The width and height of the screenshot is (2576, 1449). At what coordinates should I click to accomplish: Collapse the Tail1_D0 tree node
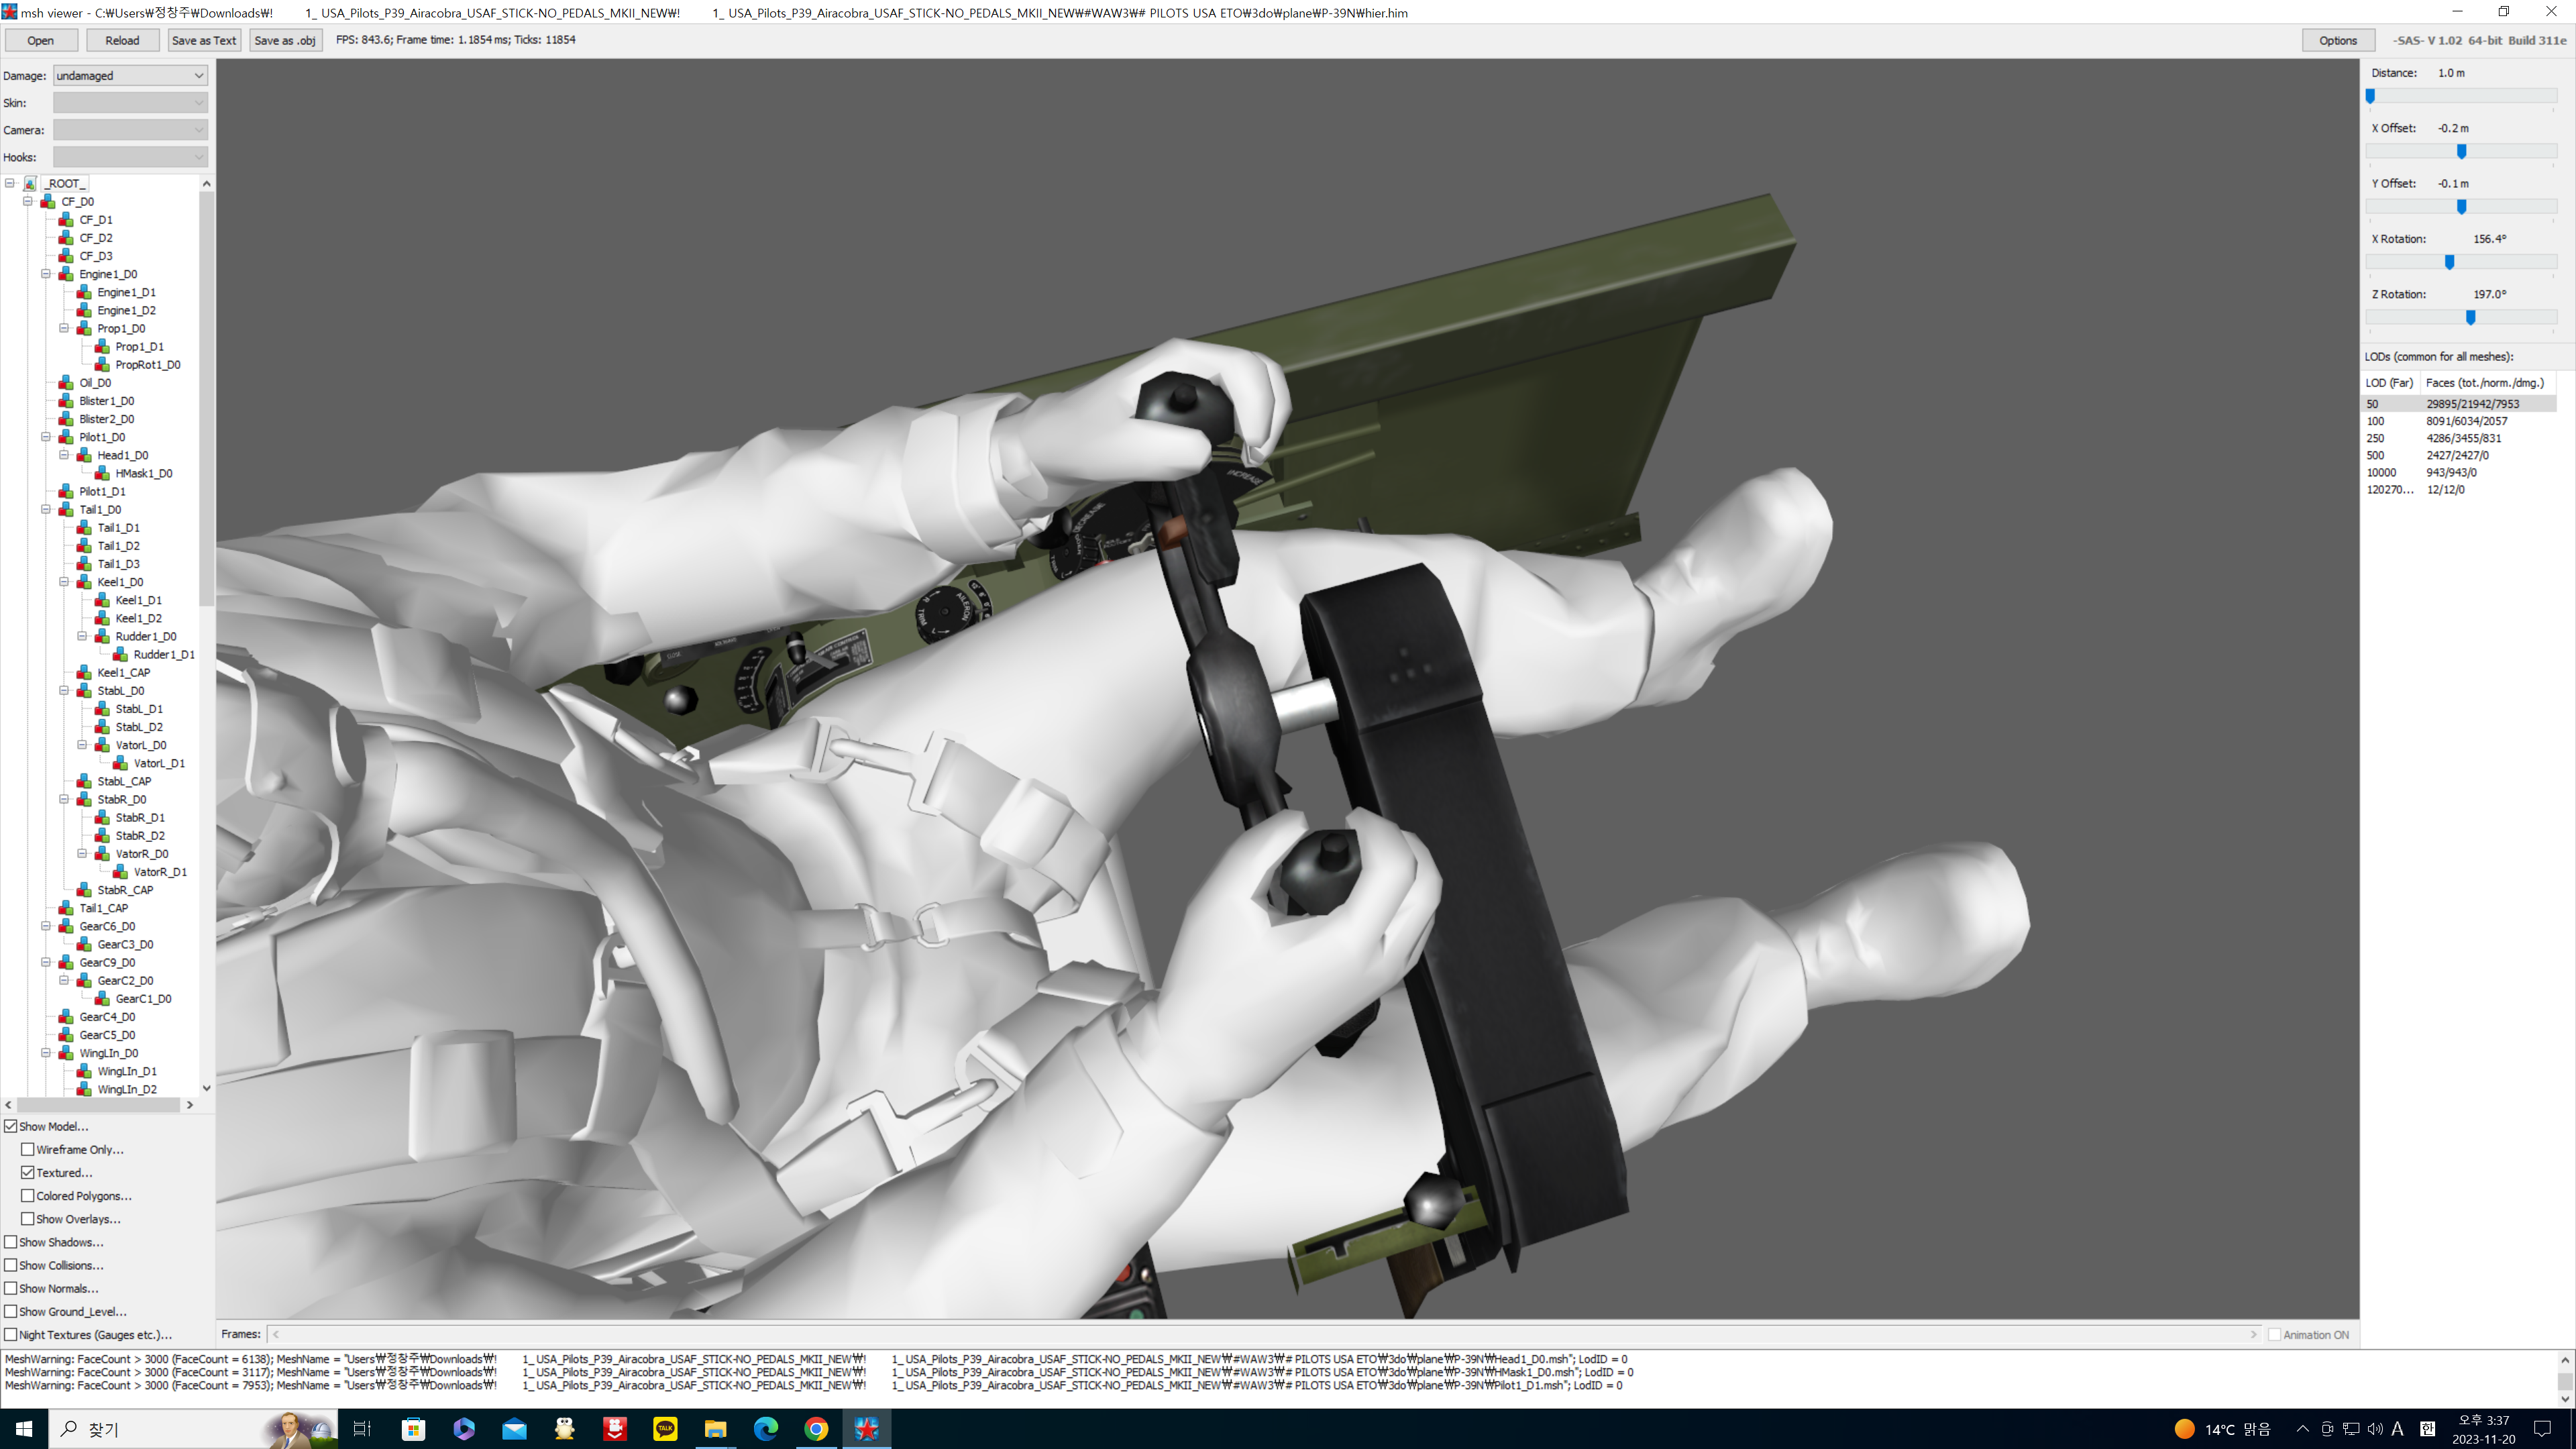pos(46,510)
